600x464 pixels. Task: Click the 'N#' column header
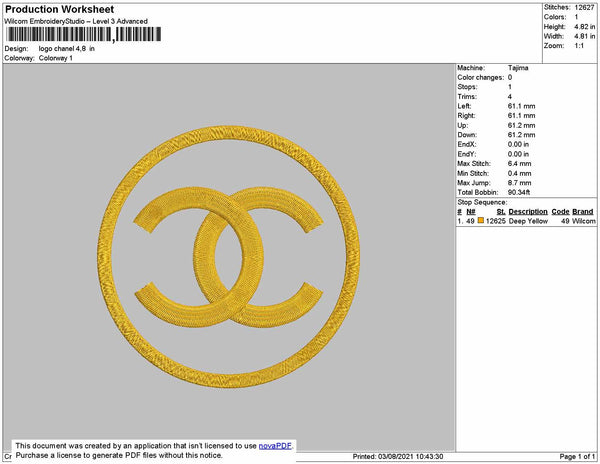[x=471, y=212]
